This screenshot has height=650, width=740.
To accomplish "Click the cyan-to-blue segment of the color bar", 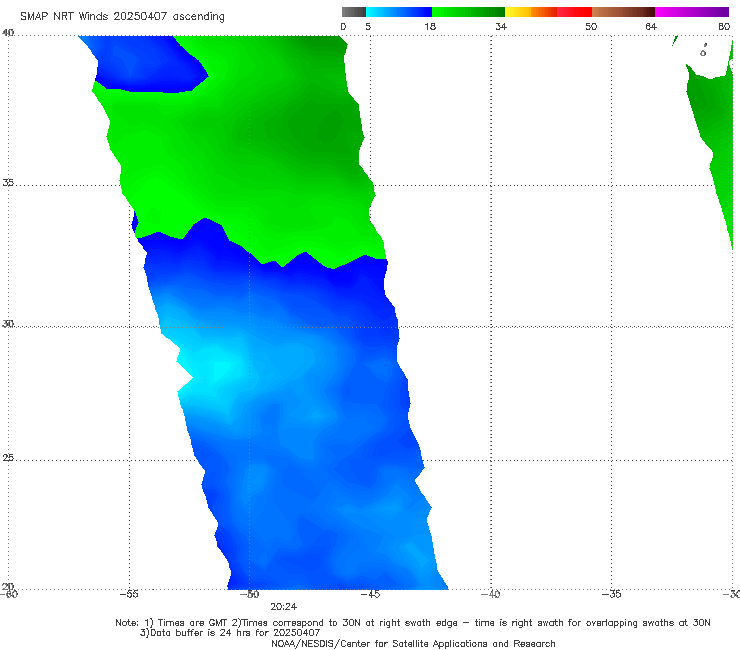I will pyautogui.click(x=399, y=12).
